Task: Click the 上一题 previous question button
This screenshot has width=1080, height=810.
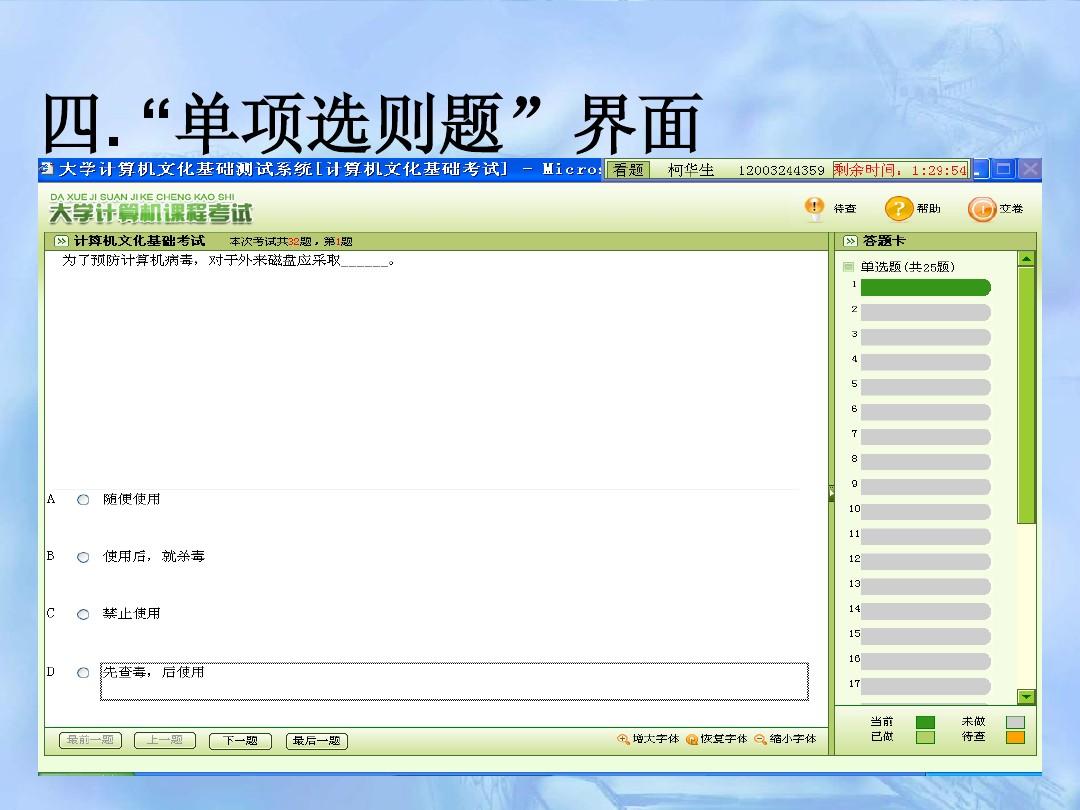Action: pyautogui.click(x=165, y=740)
